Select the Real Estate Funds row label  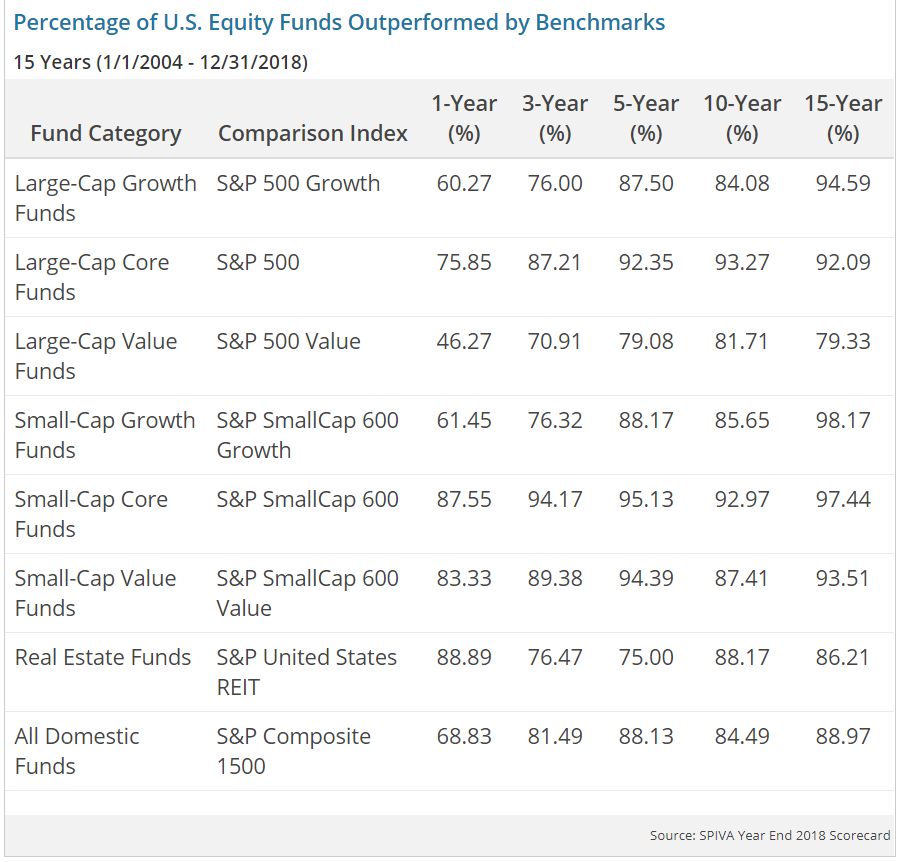[103, 657]
